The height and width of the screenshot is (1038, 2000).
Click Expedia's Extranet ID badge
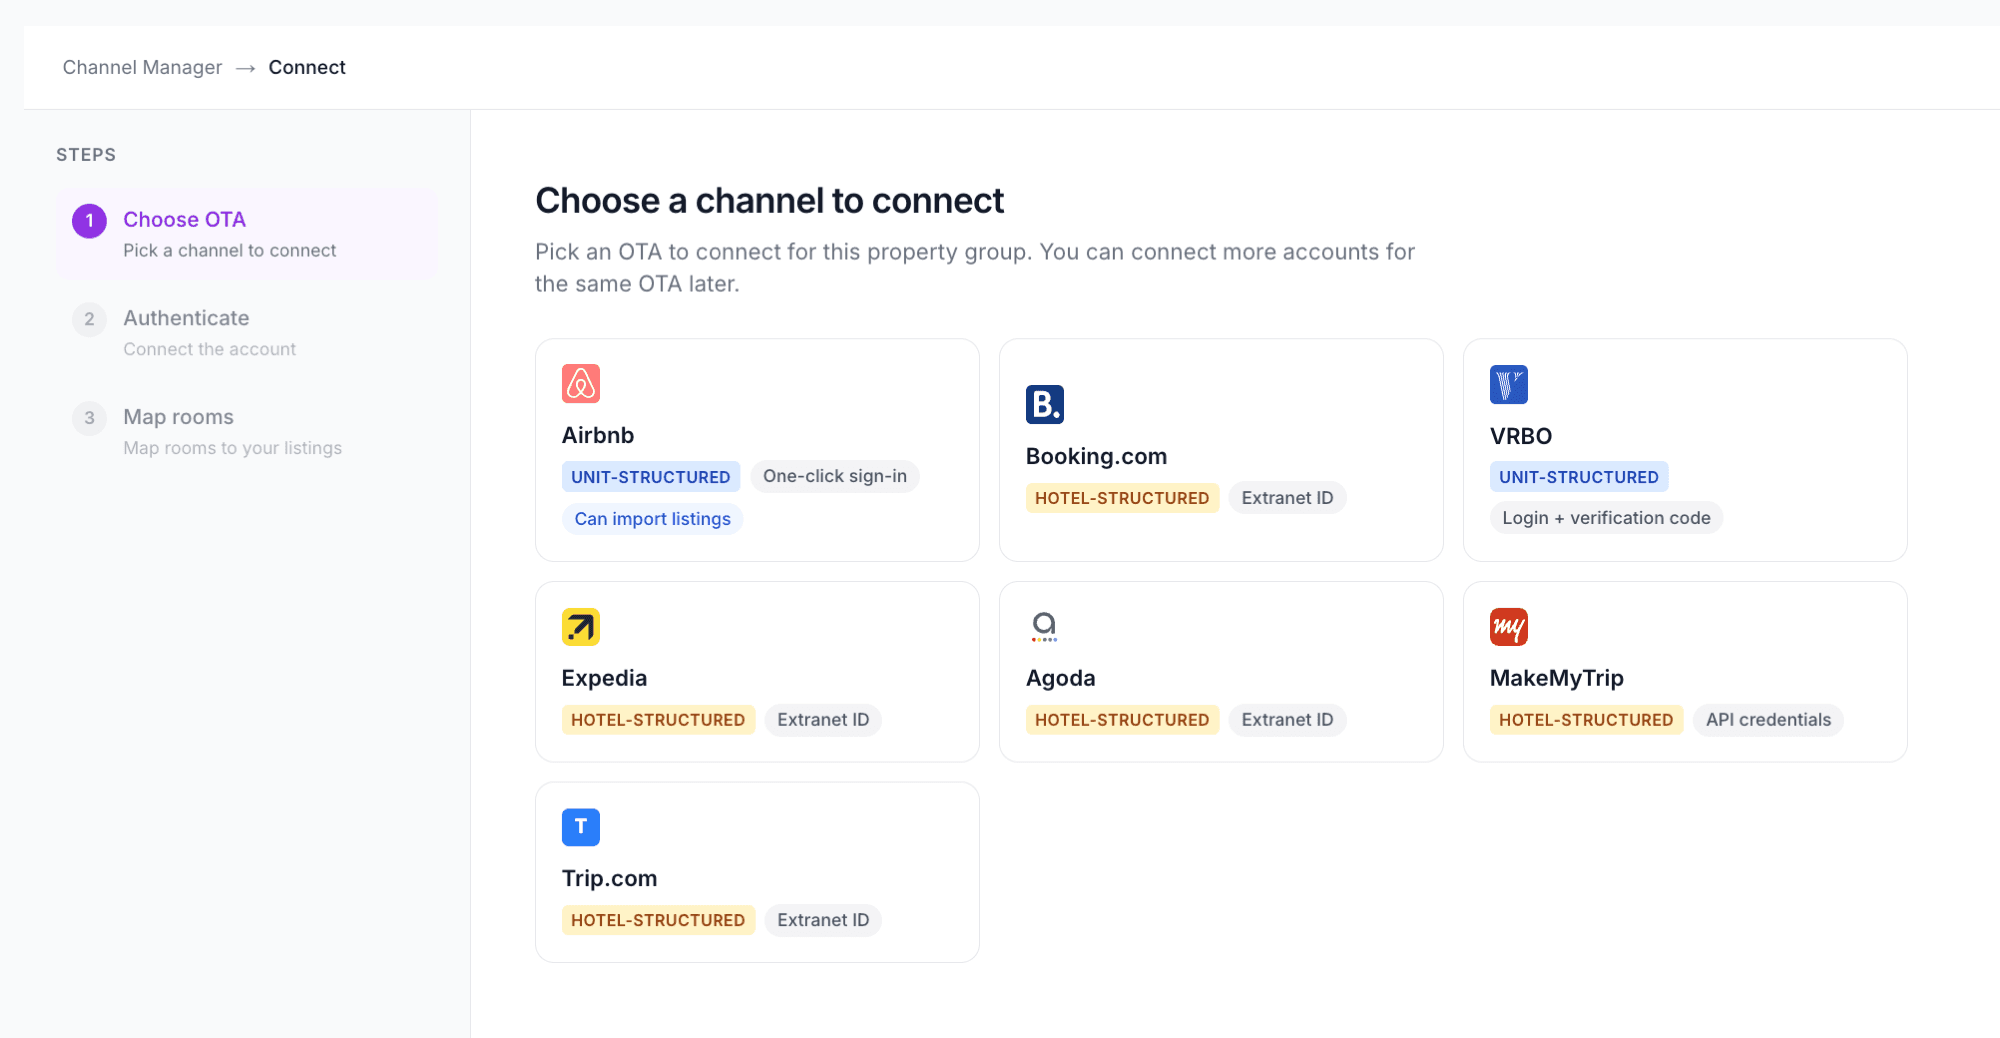(x=823, y=720)
